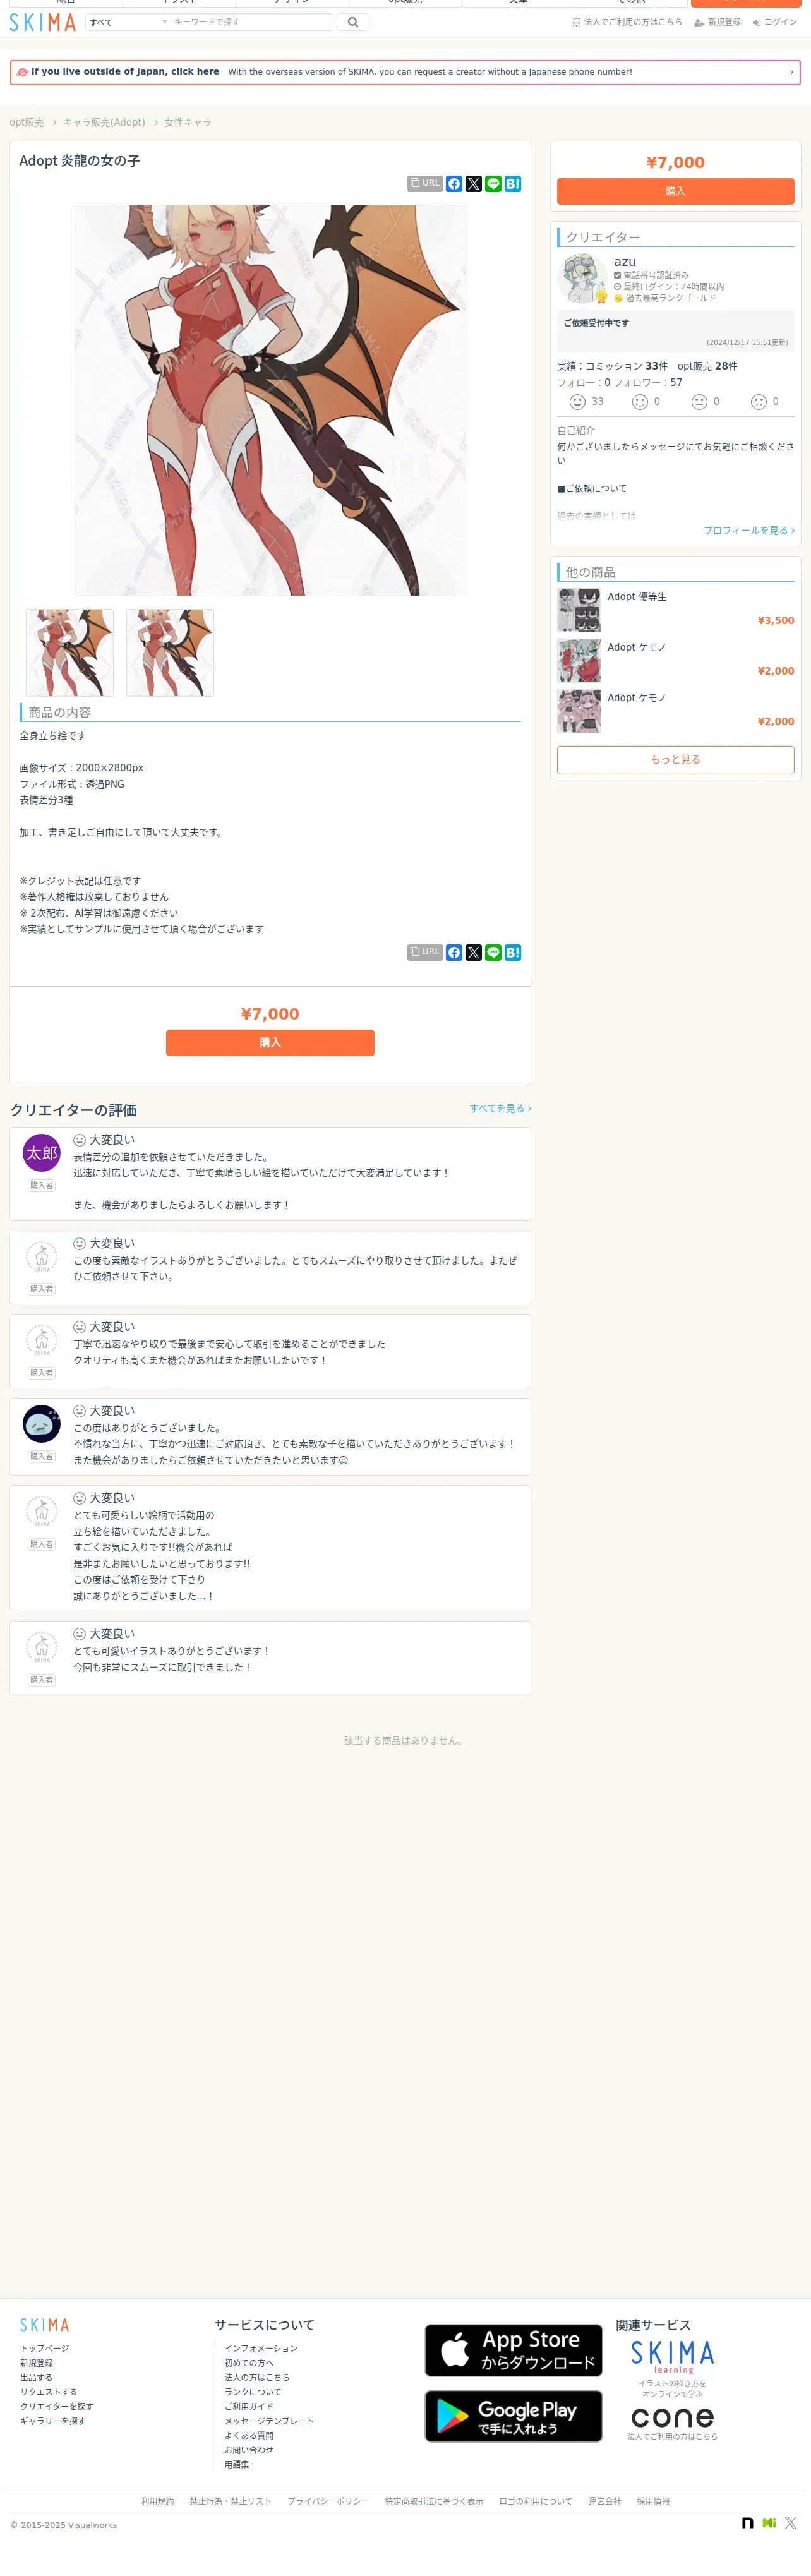
Task: Click creator name azu
Action: [625, 262]
